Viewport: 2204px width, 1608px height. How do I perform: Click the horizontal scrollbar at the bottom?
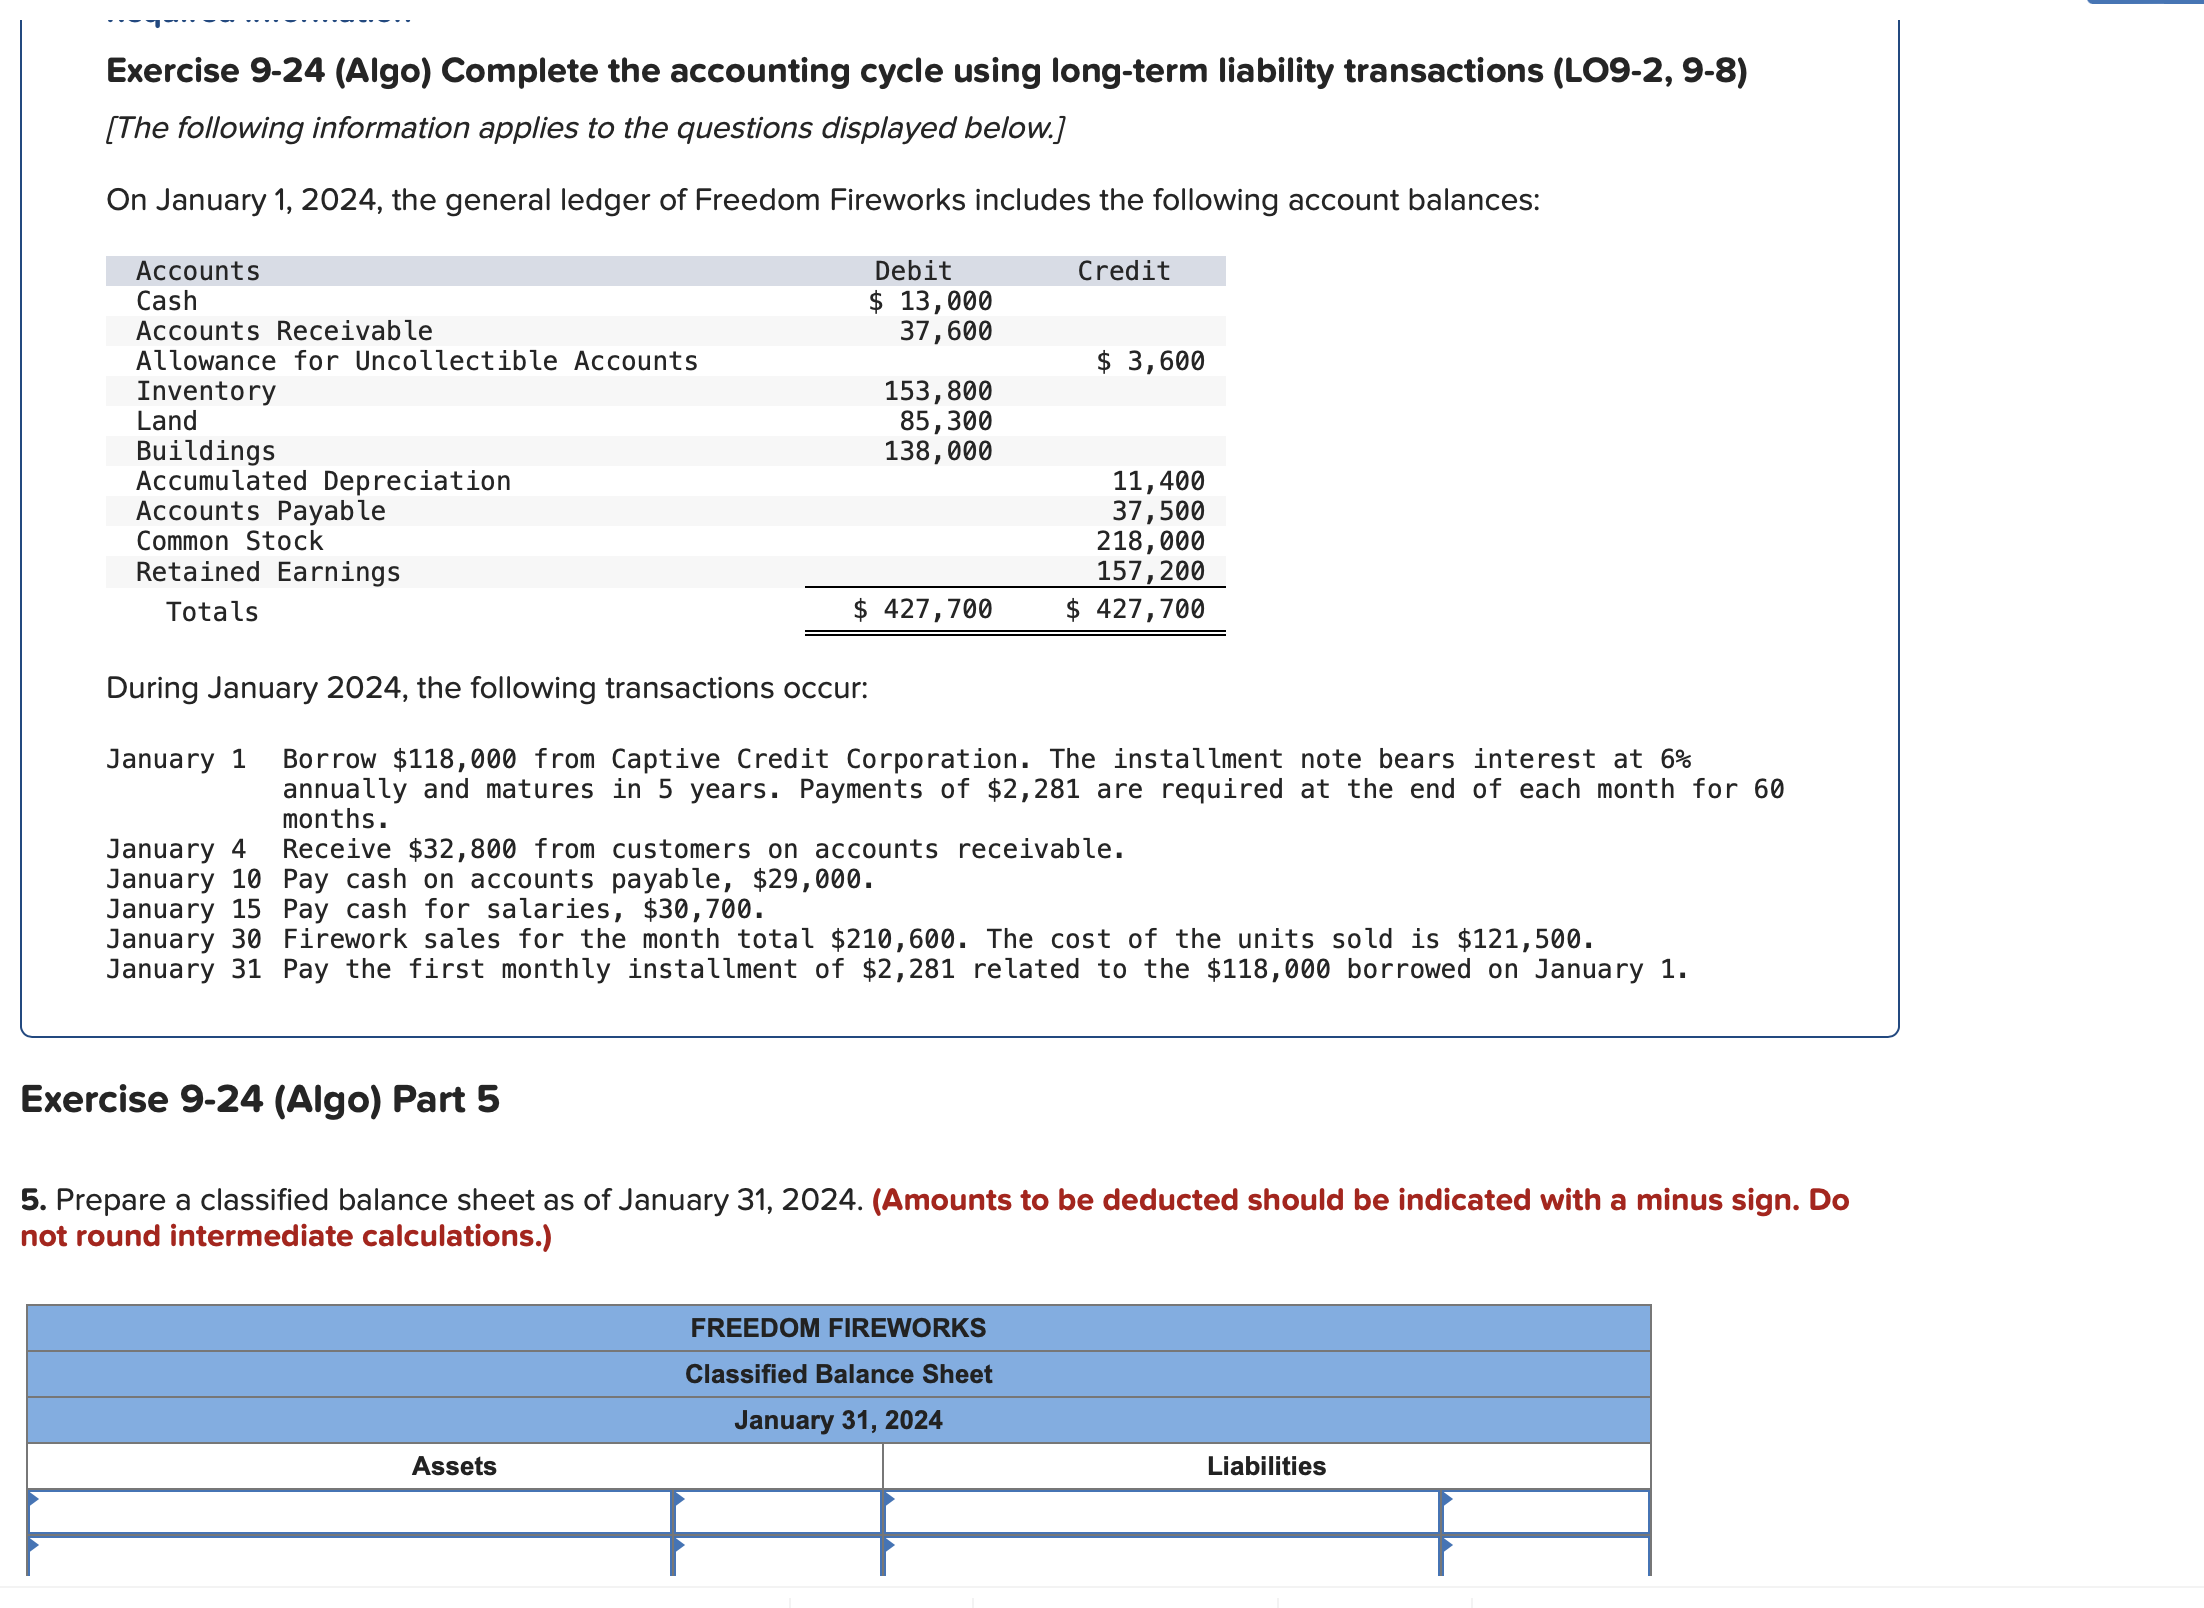(1100, 1600)
